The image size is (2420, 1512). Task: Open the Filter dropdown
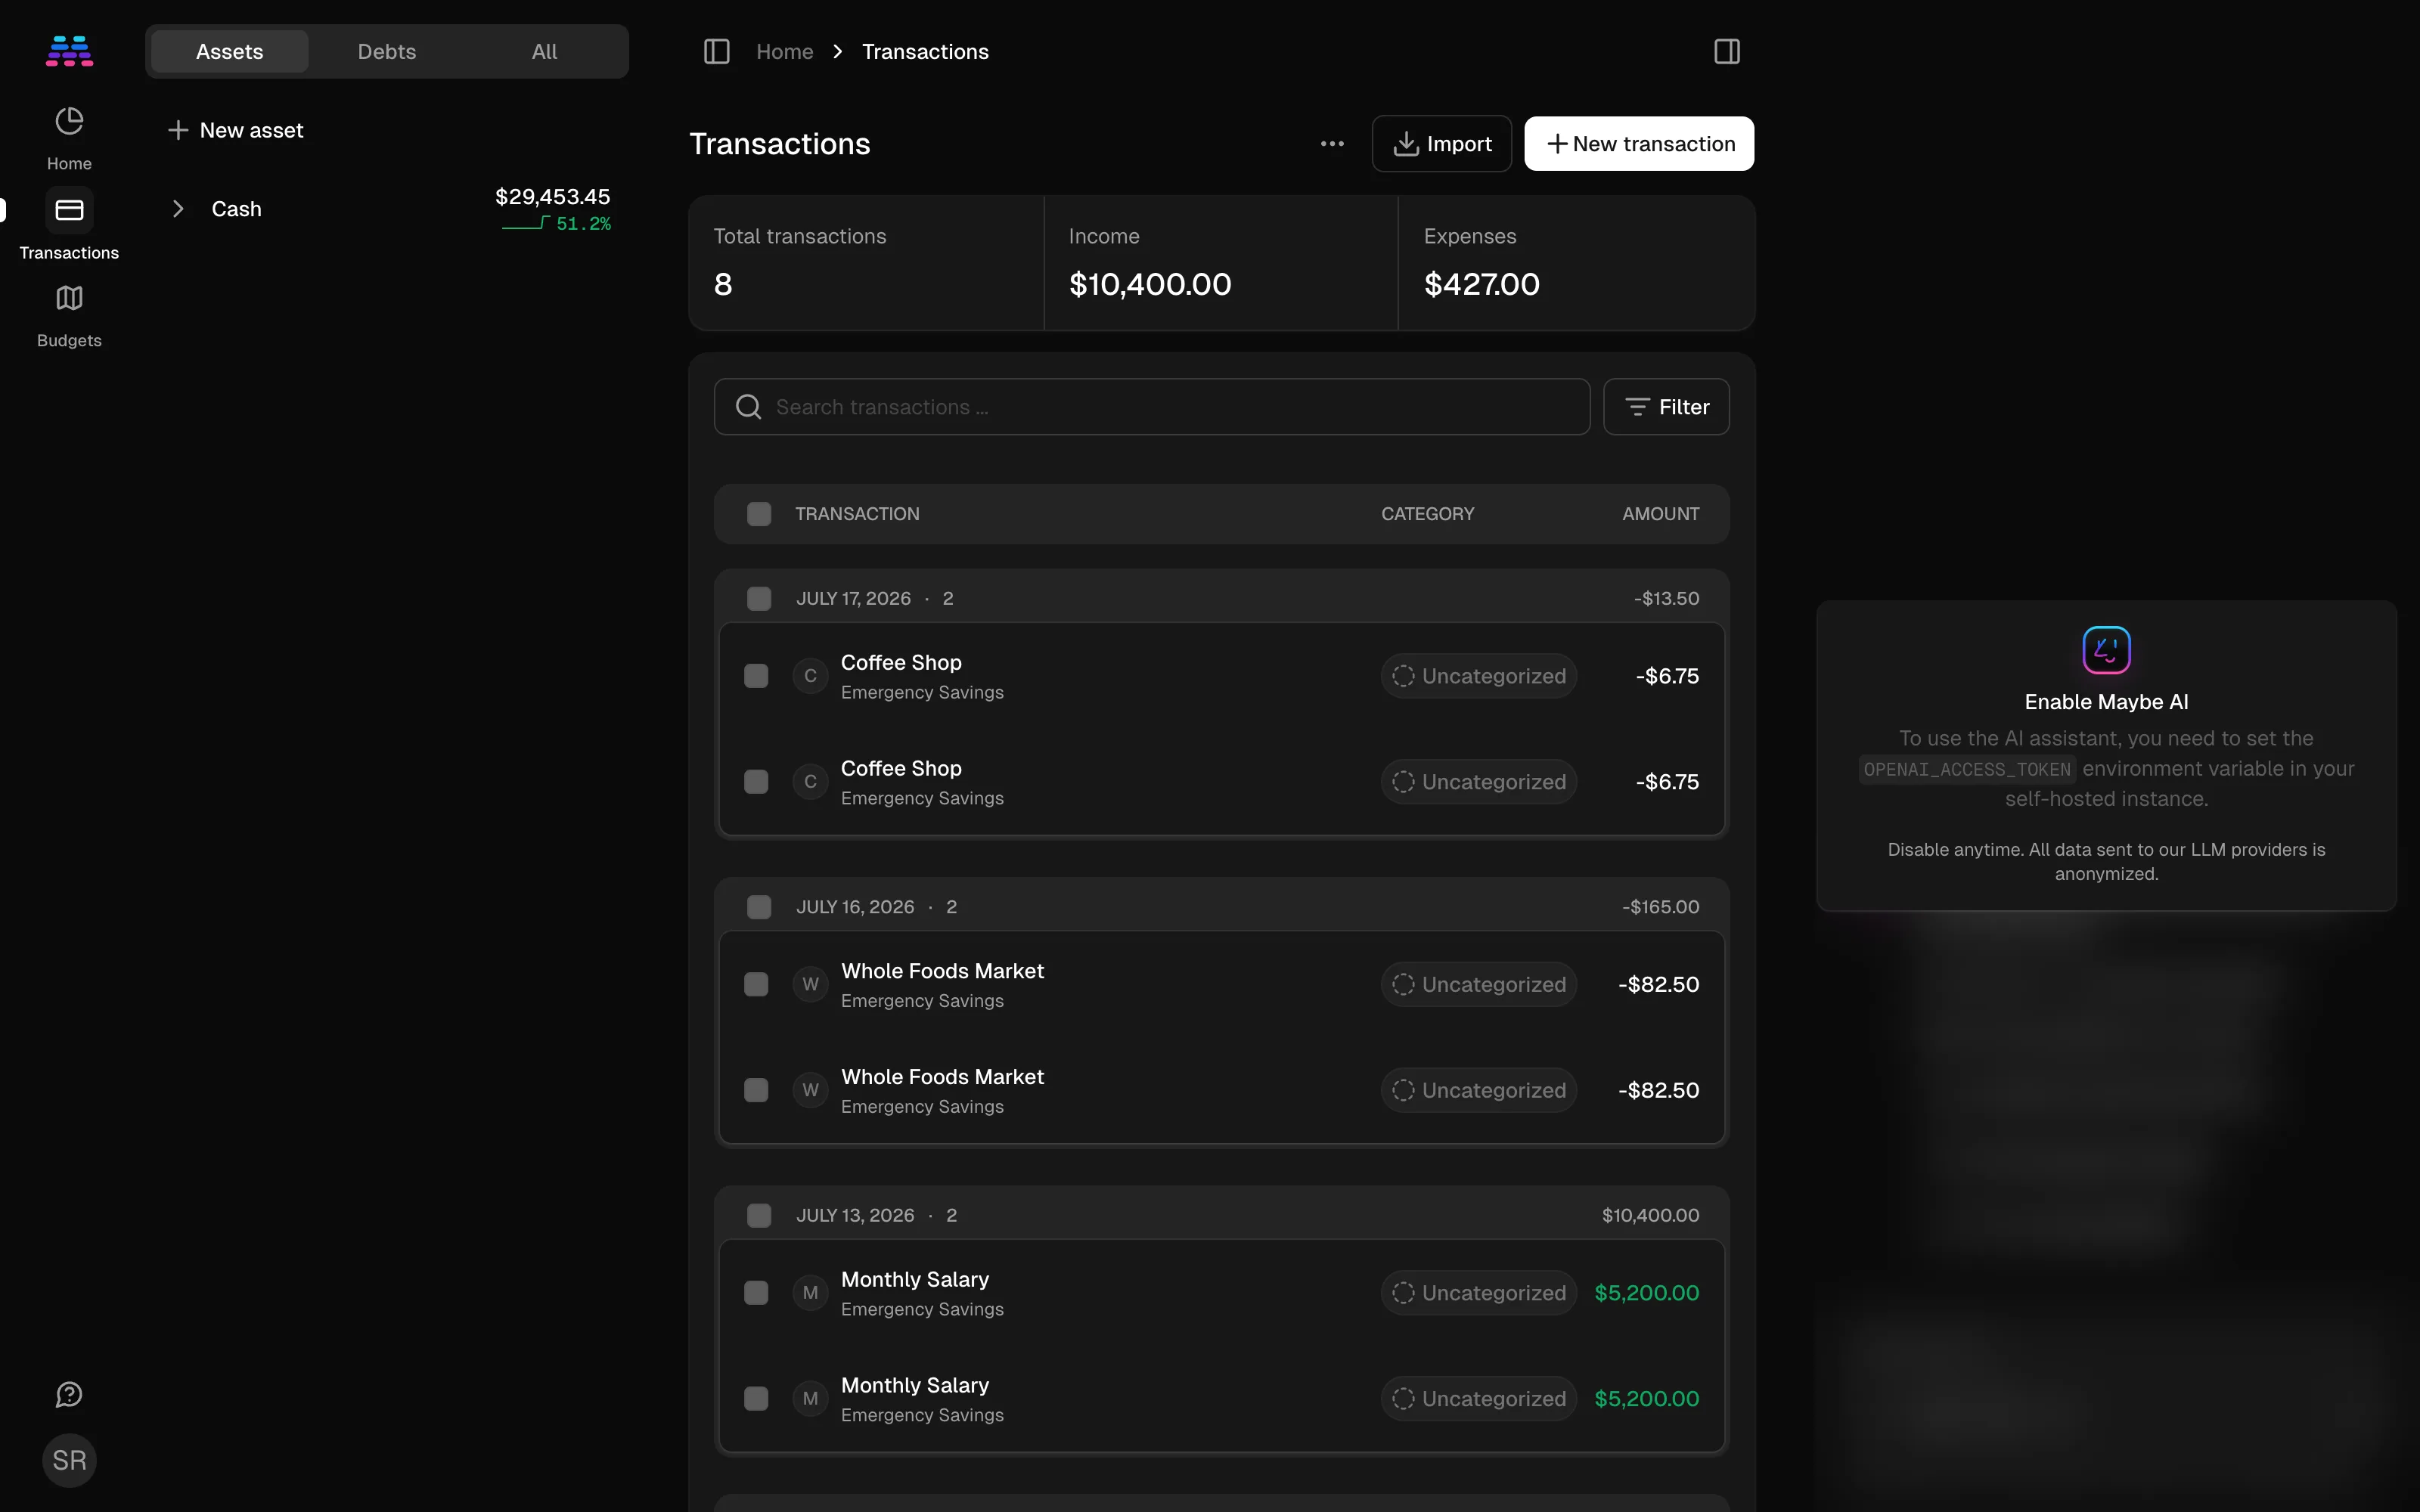click(1666, 407)
